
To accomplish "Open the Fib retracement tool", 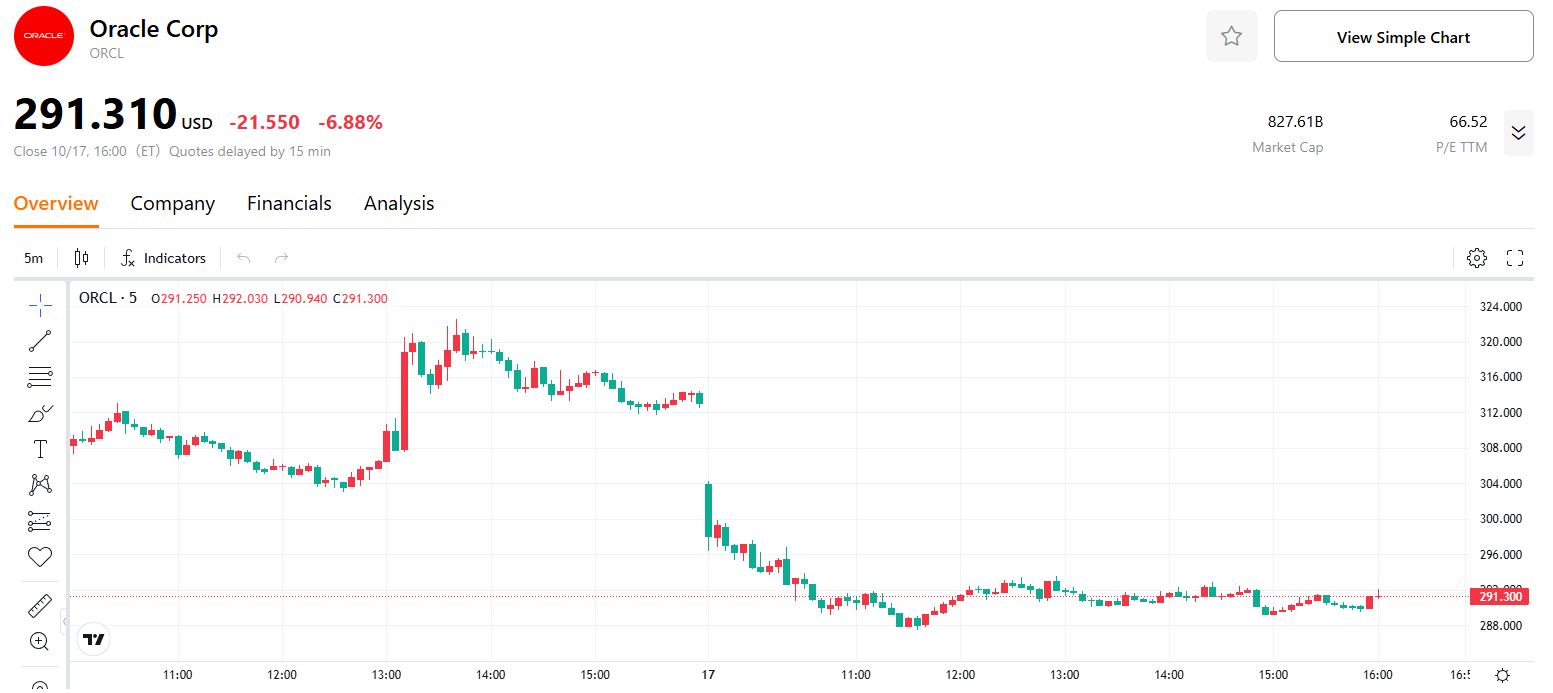I will [40, 376].
